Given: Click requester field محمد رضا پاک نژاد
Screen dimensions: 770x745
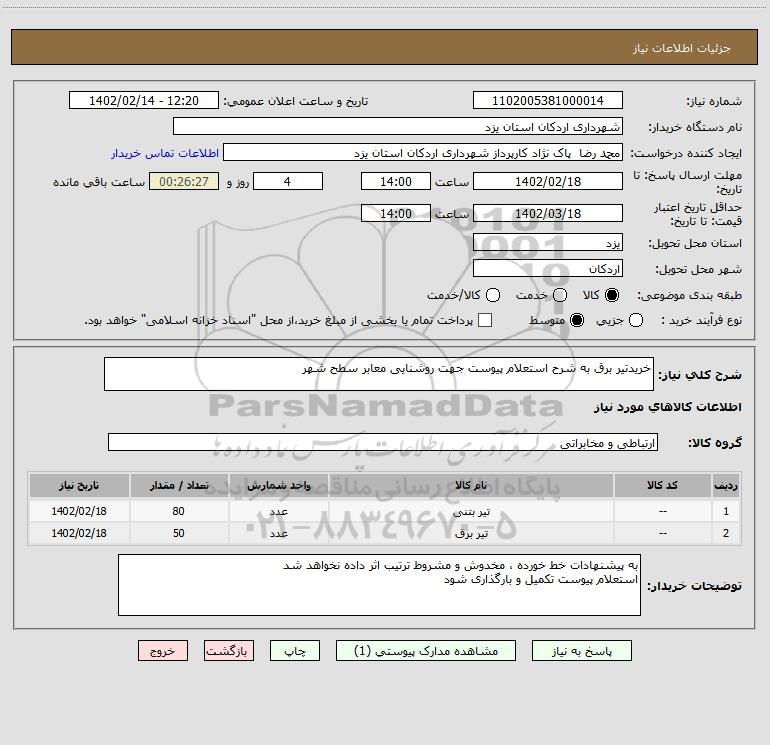Looking at the screenshot, I should click(423, 152).
